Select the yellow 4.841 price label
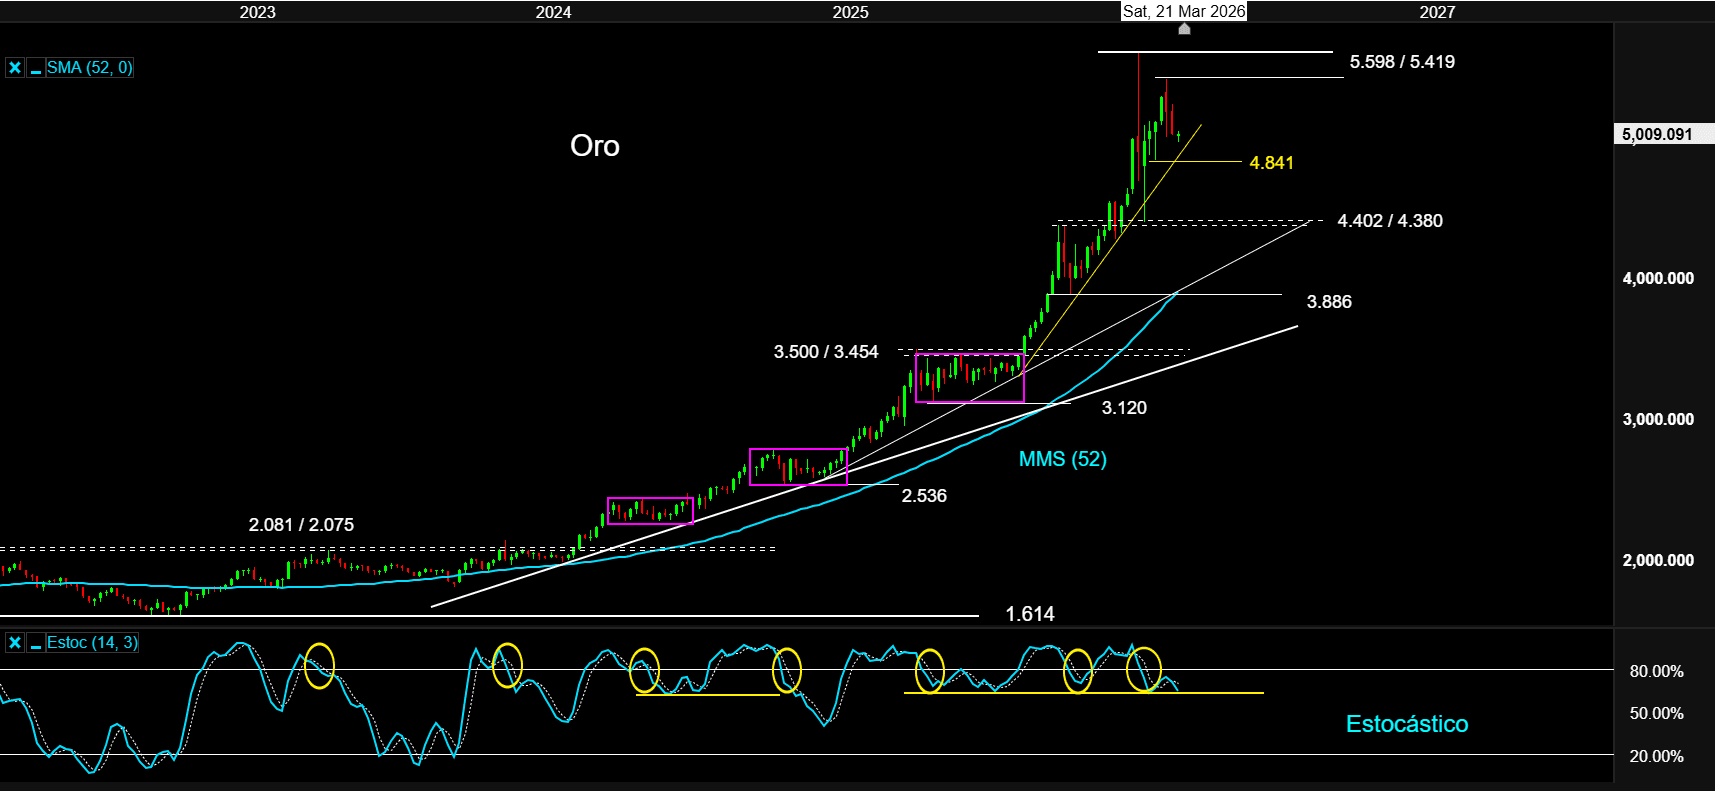The height and width of the screenshot is (791, 1715). pos(1271,163)
